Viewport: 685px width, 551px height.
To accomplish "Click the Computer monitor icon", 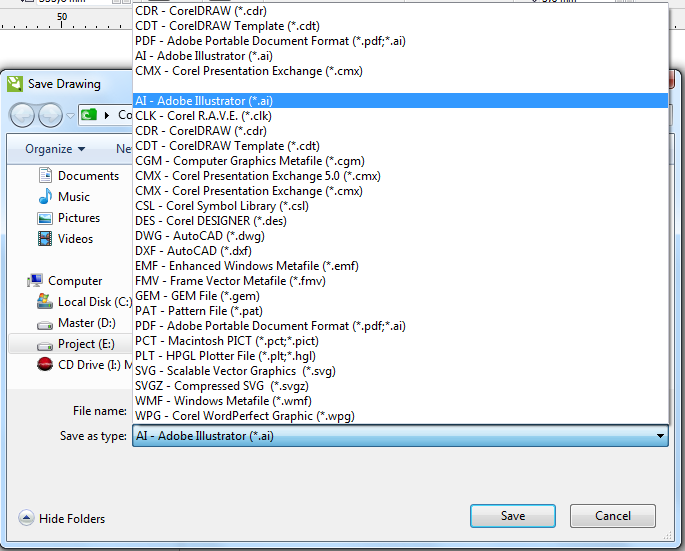I will tap(35, 280).
